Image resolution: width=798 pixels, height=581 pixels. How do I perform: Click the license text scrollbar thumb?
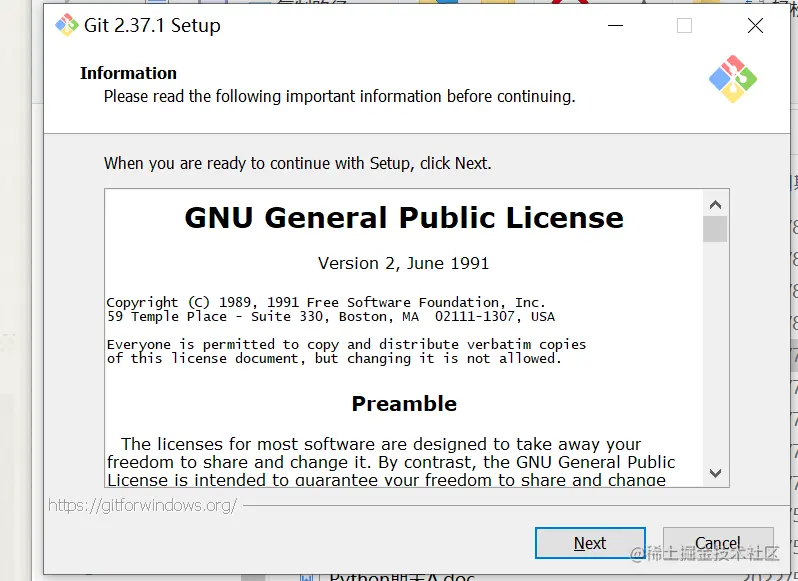[715, 229]
